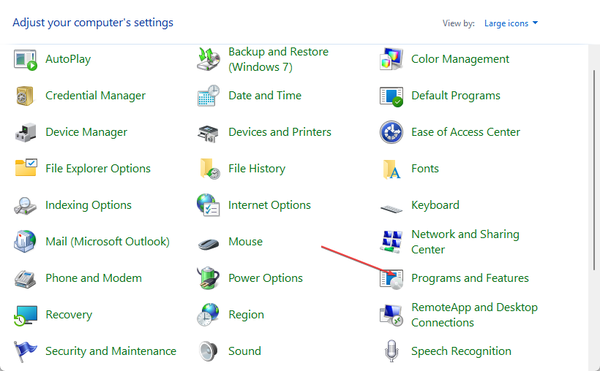Open the Date and Time calendar icon
Screen dimensions: 600x371
tap(209, 96)
